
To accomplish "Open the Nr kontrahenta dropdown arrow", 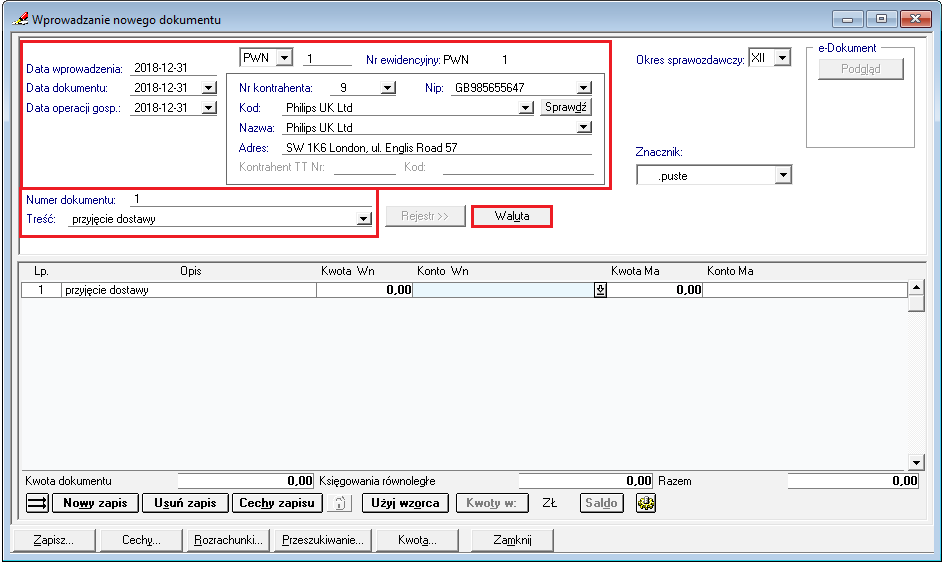I will 388,88.
